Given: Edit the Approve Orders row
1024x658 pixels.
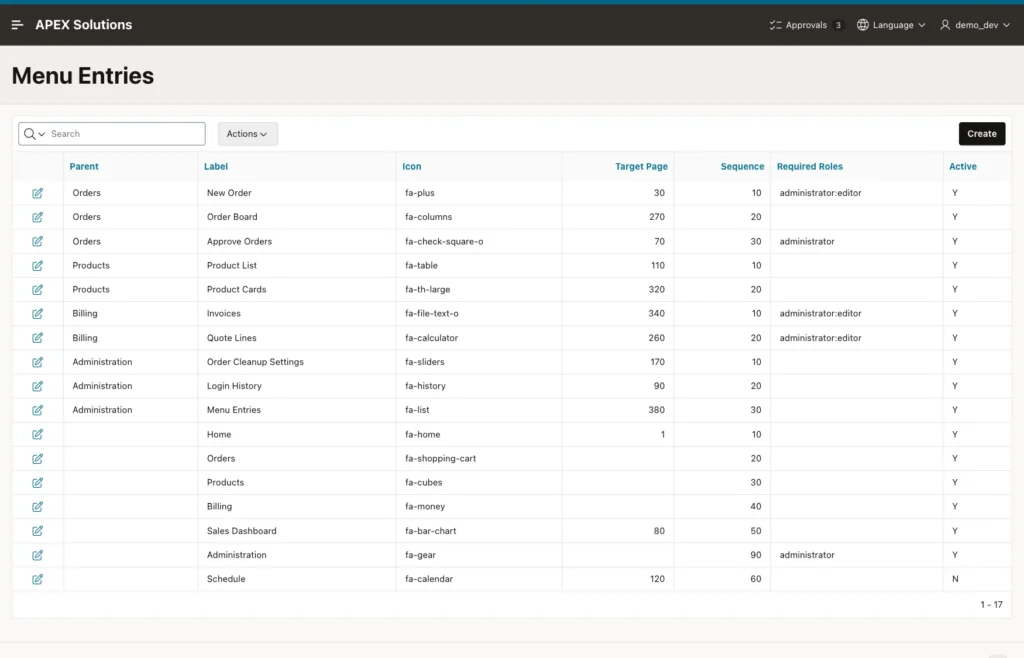Looking at the screenshot, I should [37, 242].
